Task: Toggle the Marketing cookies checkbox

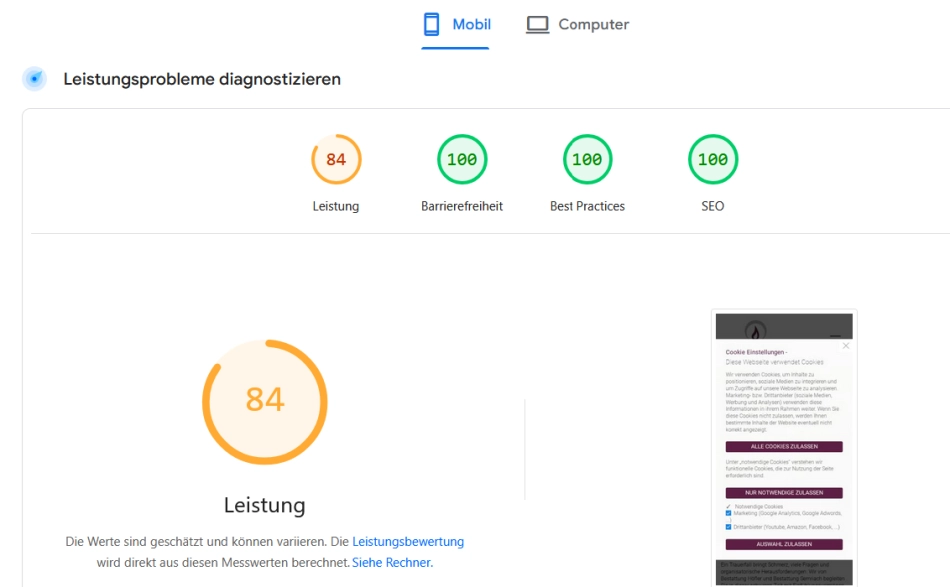Action: pos(728,513)
